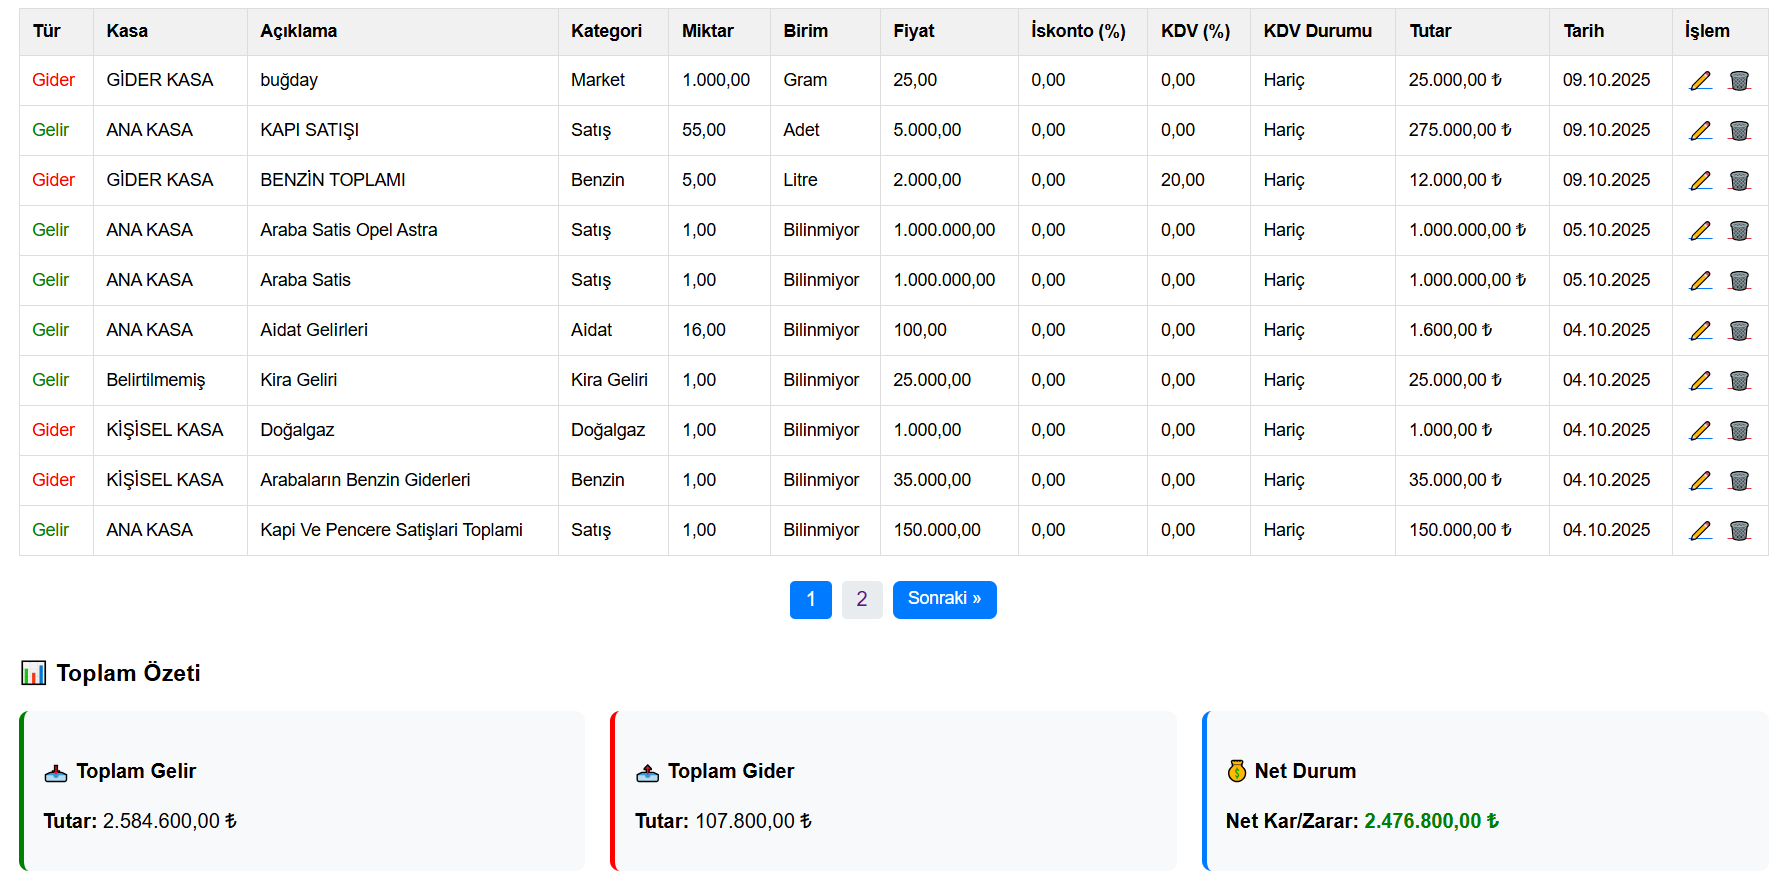Image resolution: width=1787 pixels, height=889 pixels.
Task: Open edit for the Kira Geliri row
Action: coord(1700,381)
